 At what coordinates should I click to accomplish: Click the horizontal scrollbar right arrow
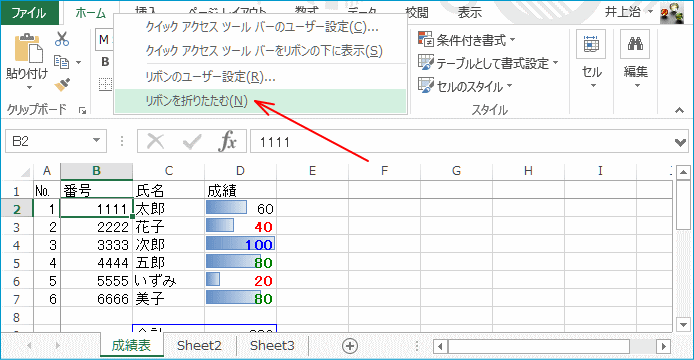[663, 346]
